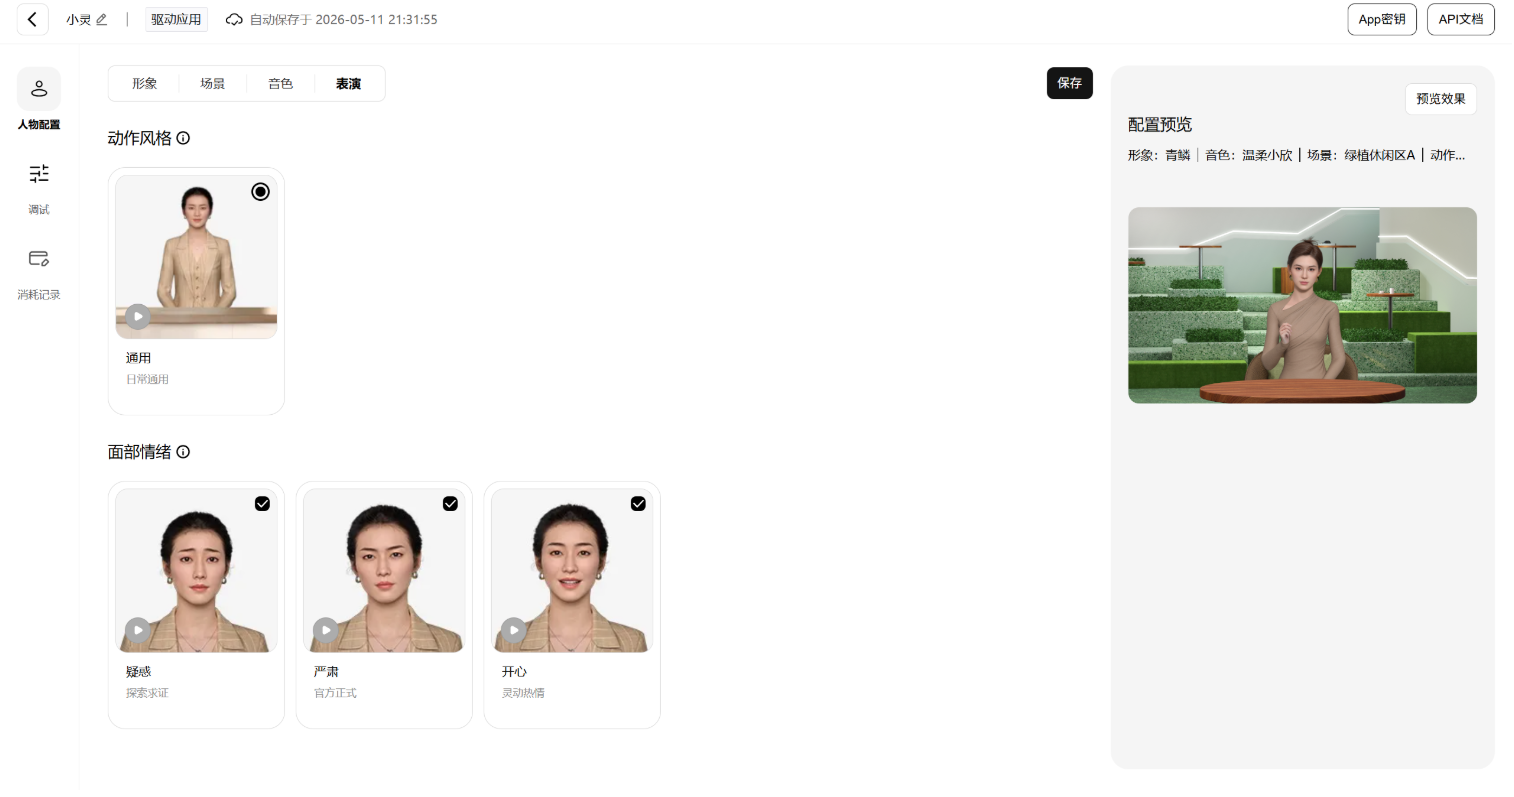
Task: Uncheck the 开心 emotion checkbox
Action: click(638, 504)
